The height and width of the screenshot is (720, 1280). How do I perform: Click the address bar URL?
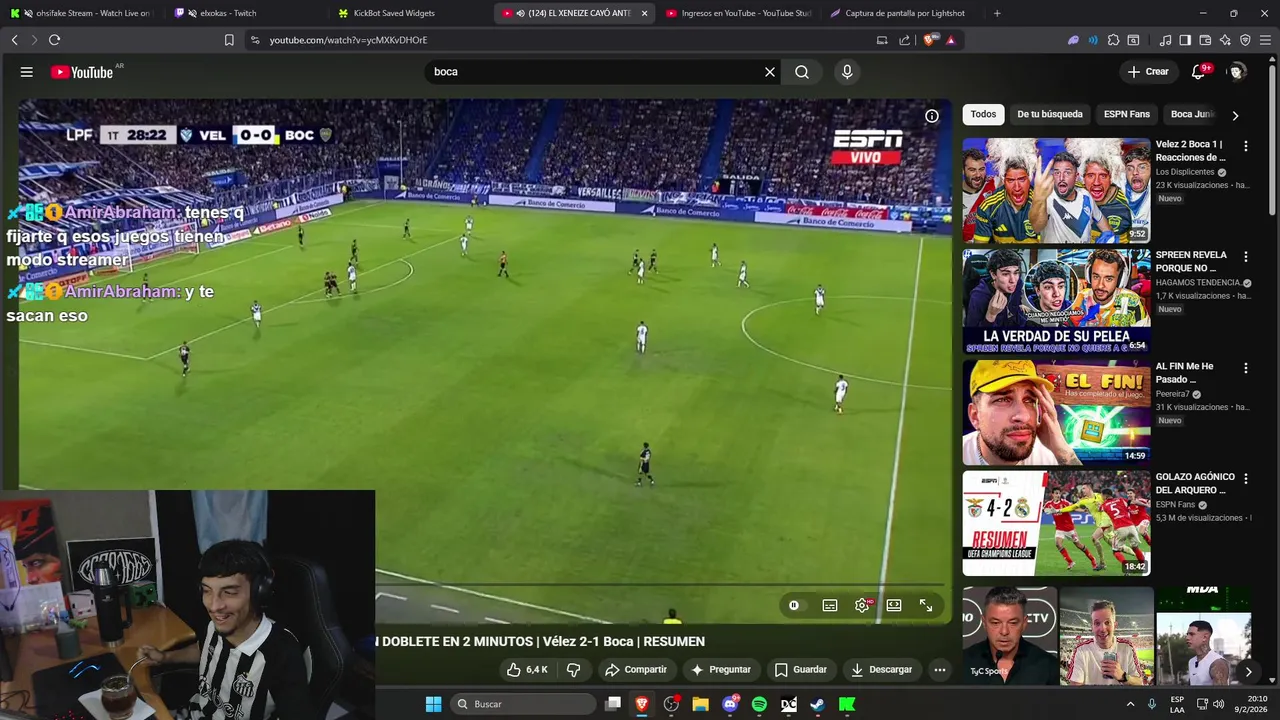(x=348, y=40)
